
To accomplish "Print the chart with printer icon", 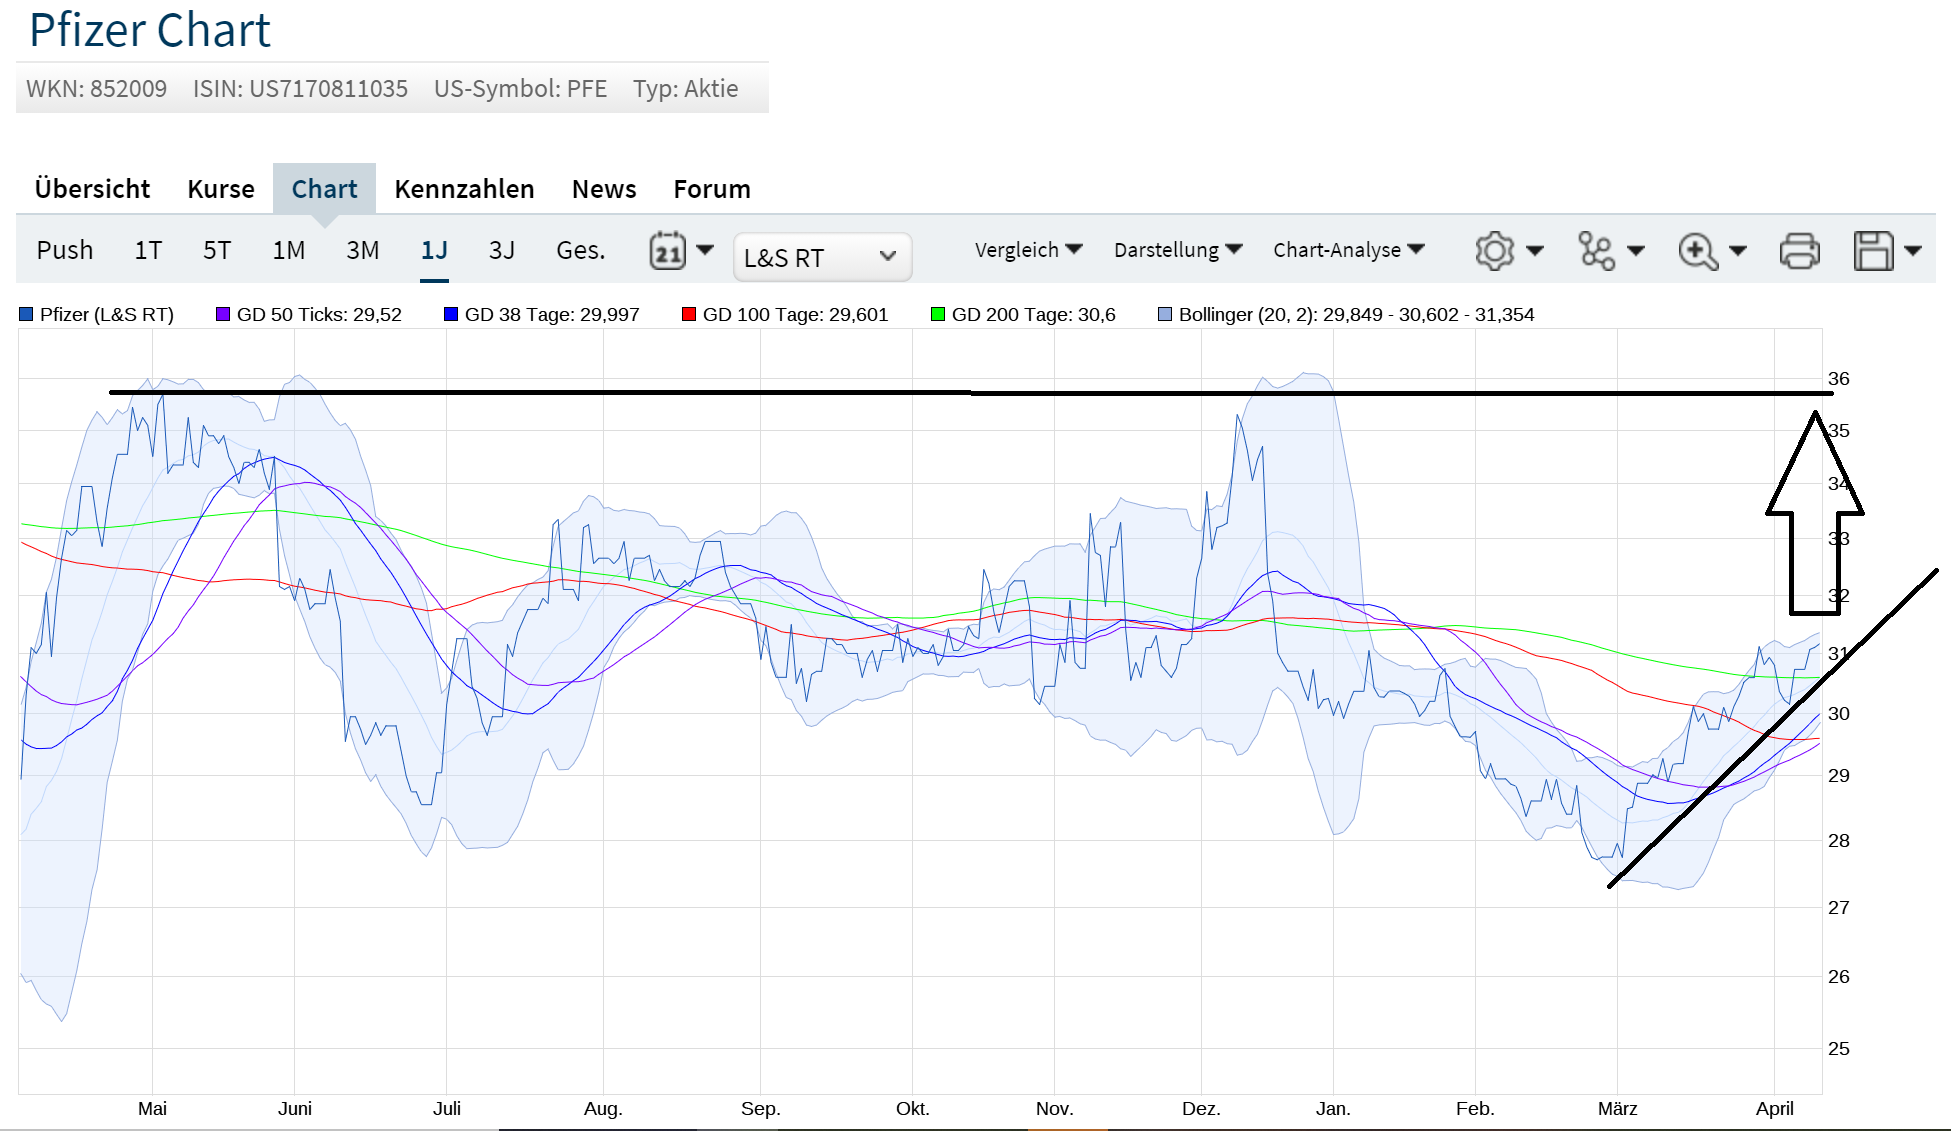I will tap(1799, 250).
